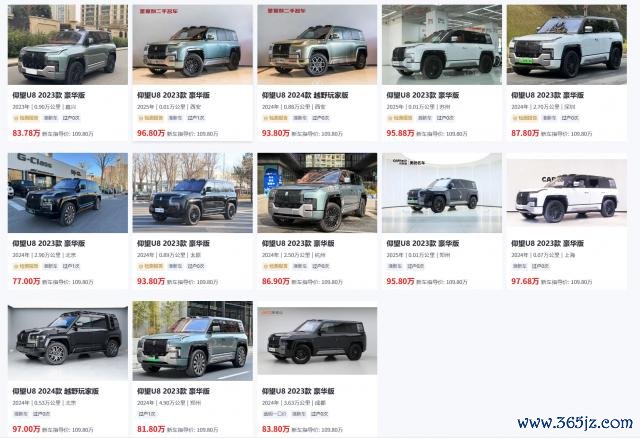This screenshot has width=640, height=438.
Task: Open the 86.90万 green U8 photo
Action: (x=317, y=193)
